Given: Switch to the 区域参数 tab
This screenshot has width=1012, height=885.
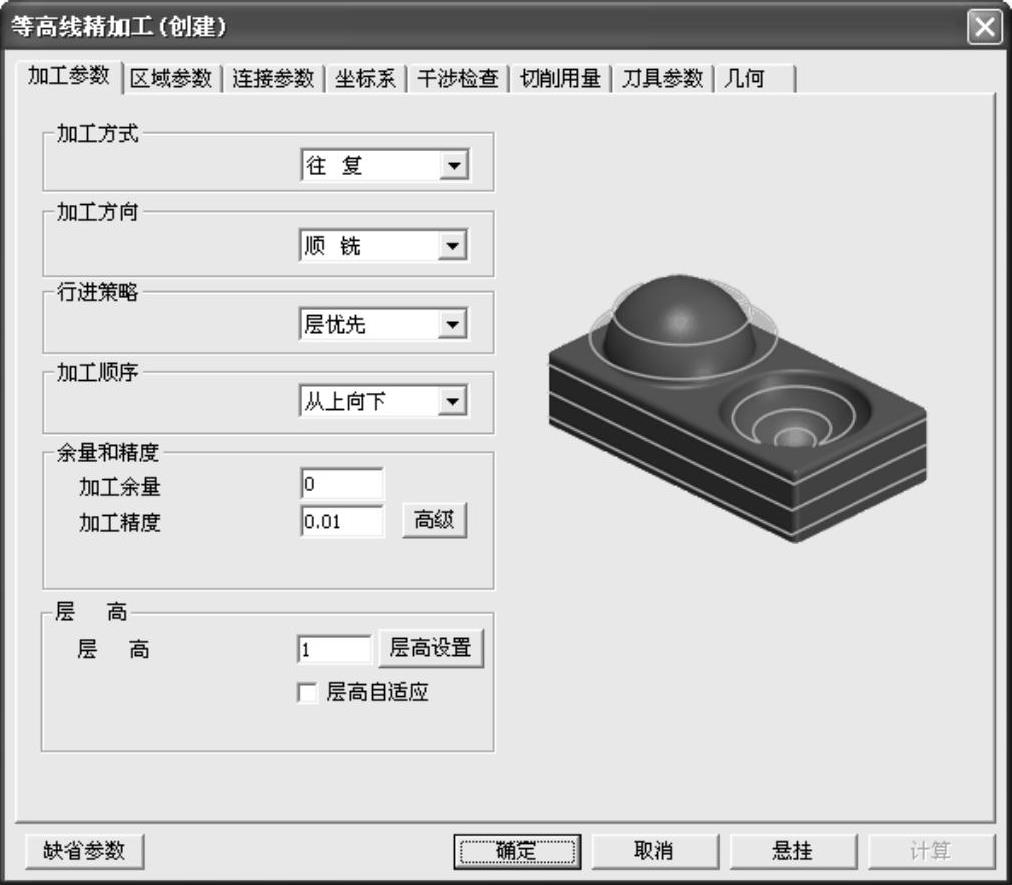Looking at the screenshot, I should pos(172,79).
